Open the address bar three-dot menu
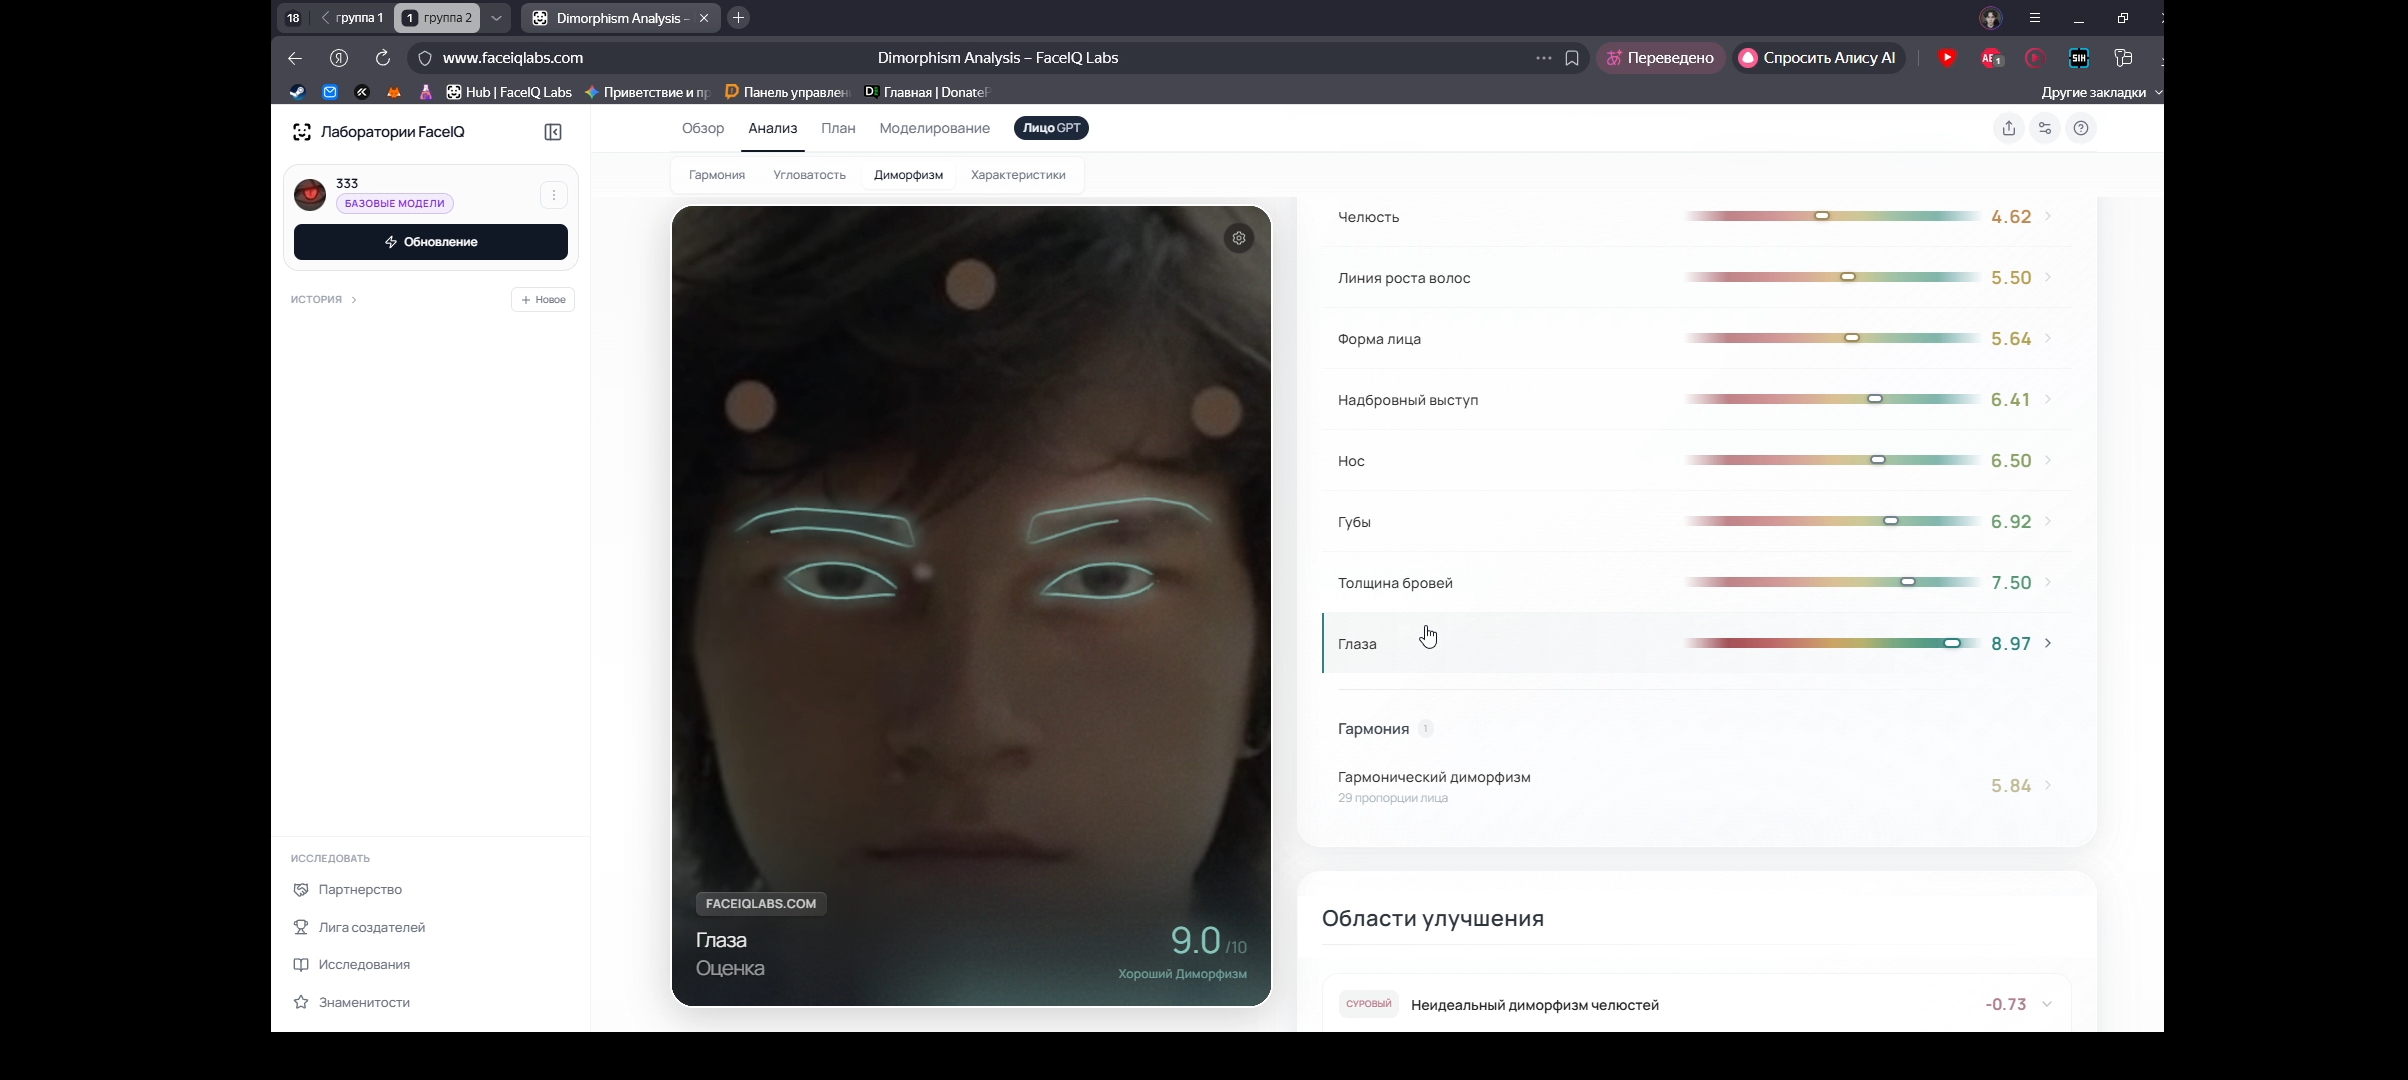 tap(1544, 58)
